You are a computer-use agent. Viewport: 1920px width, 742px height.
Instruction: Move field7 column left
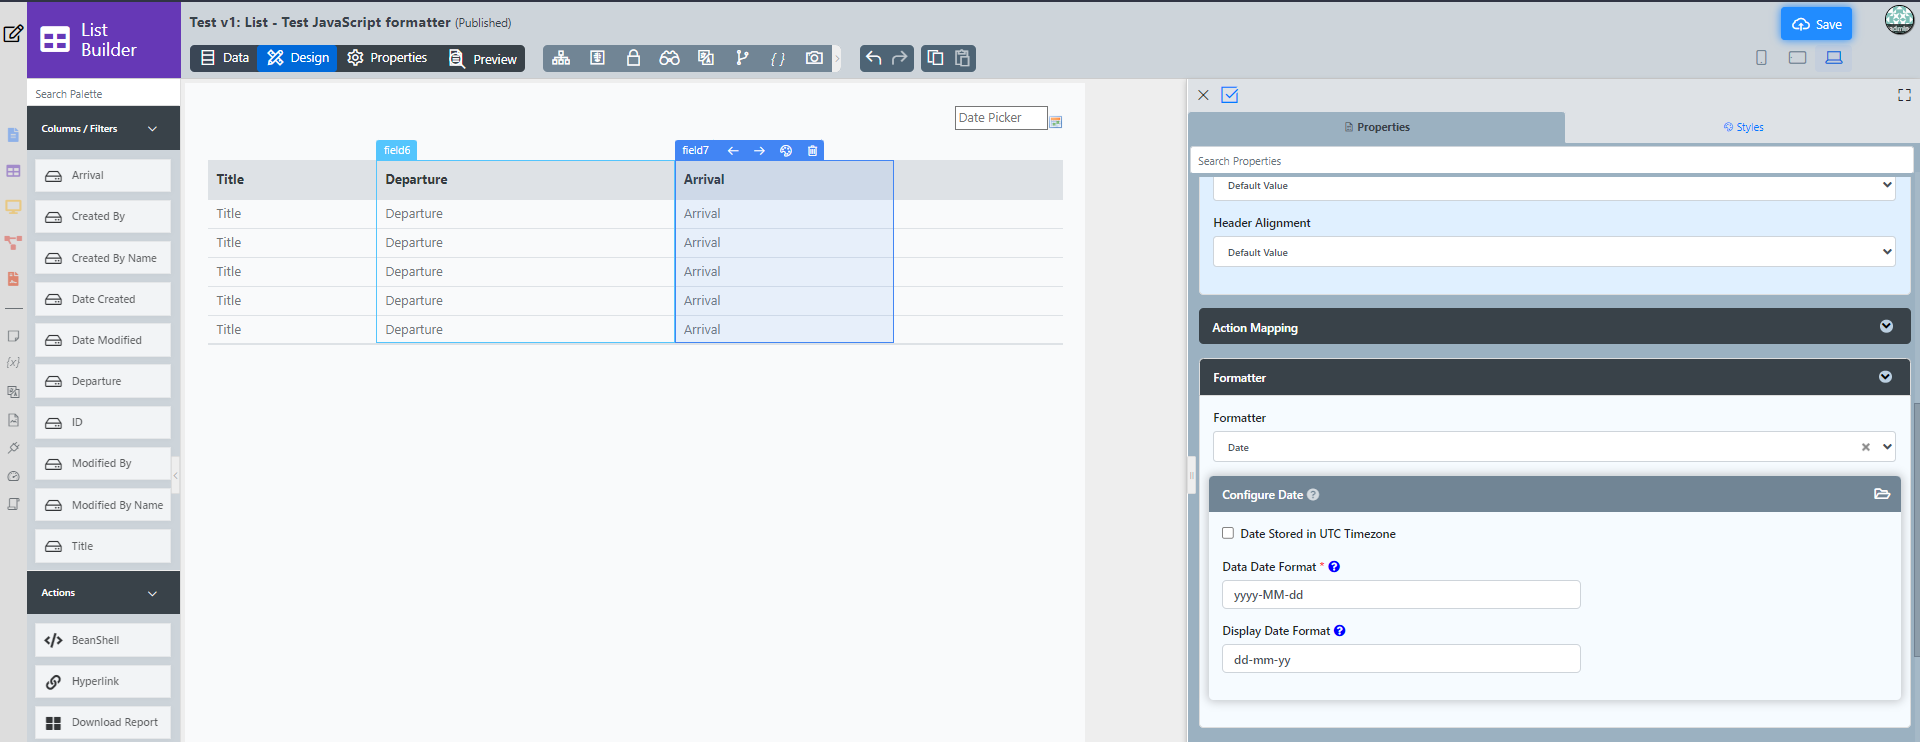point(733,151)
